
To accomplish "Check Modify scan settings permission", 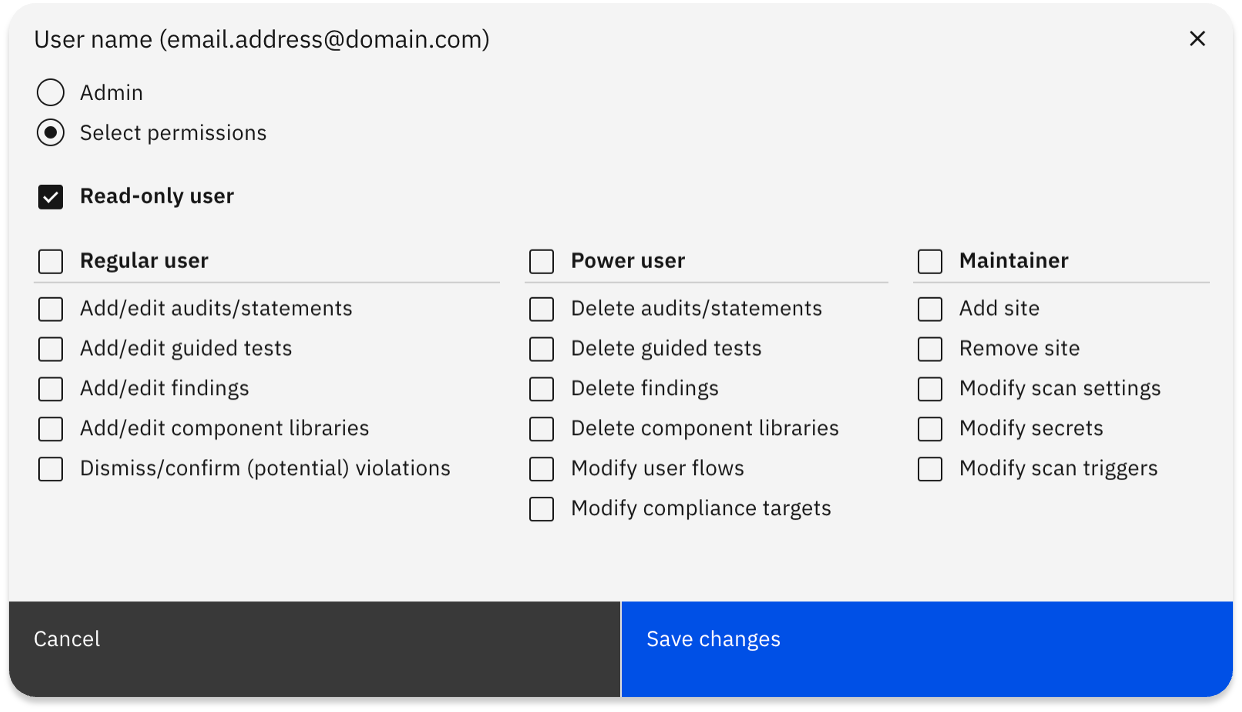I will pyautogui.click(x=929, y=389).
